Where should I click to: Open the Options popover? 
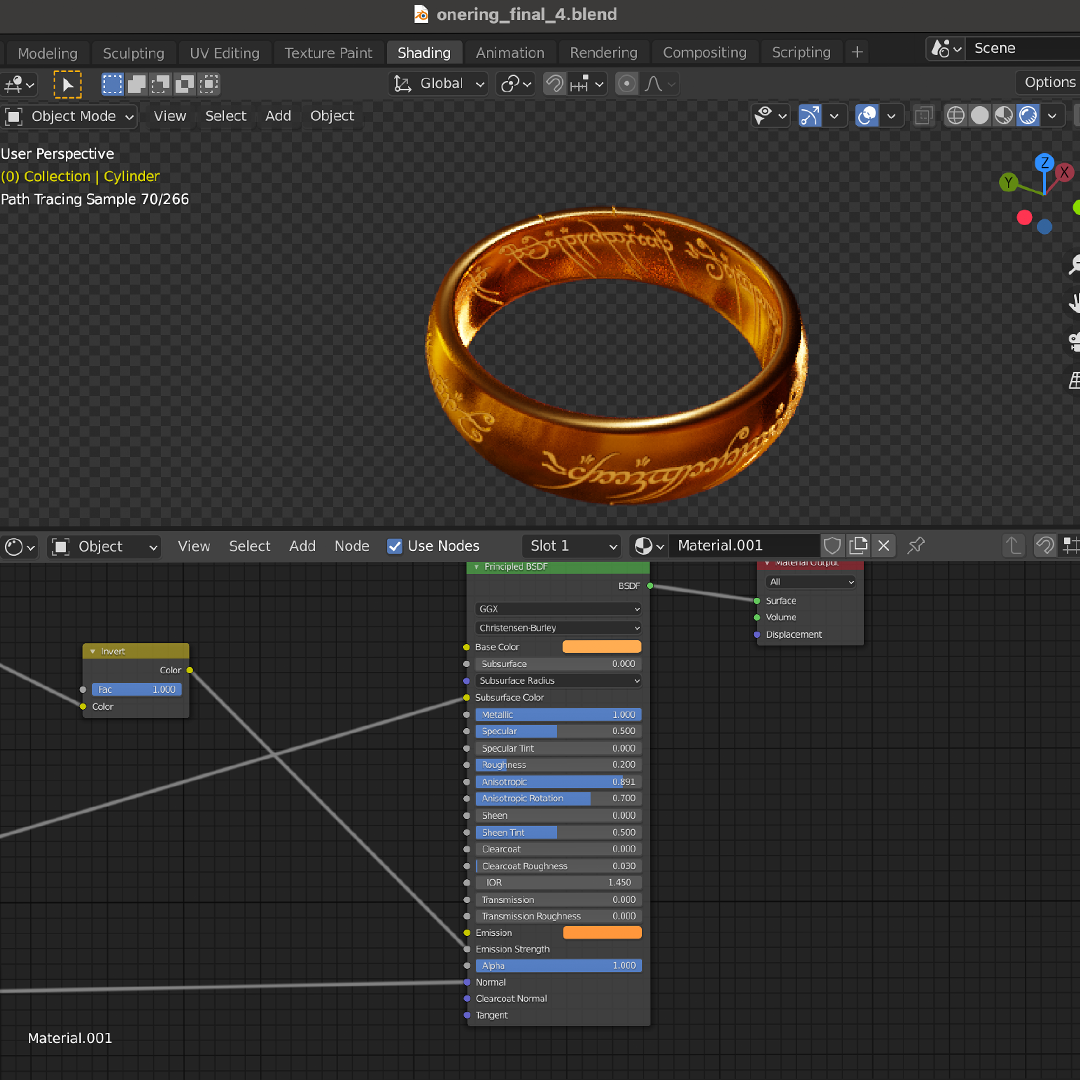1049,82
